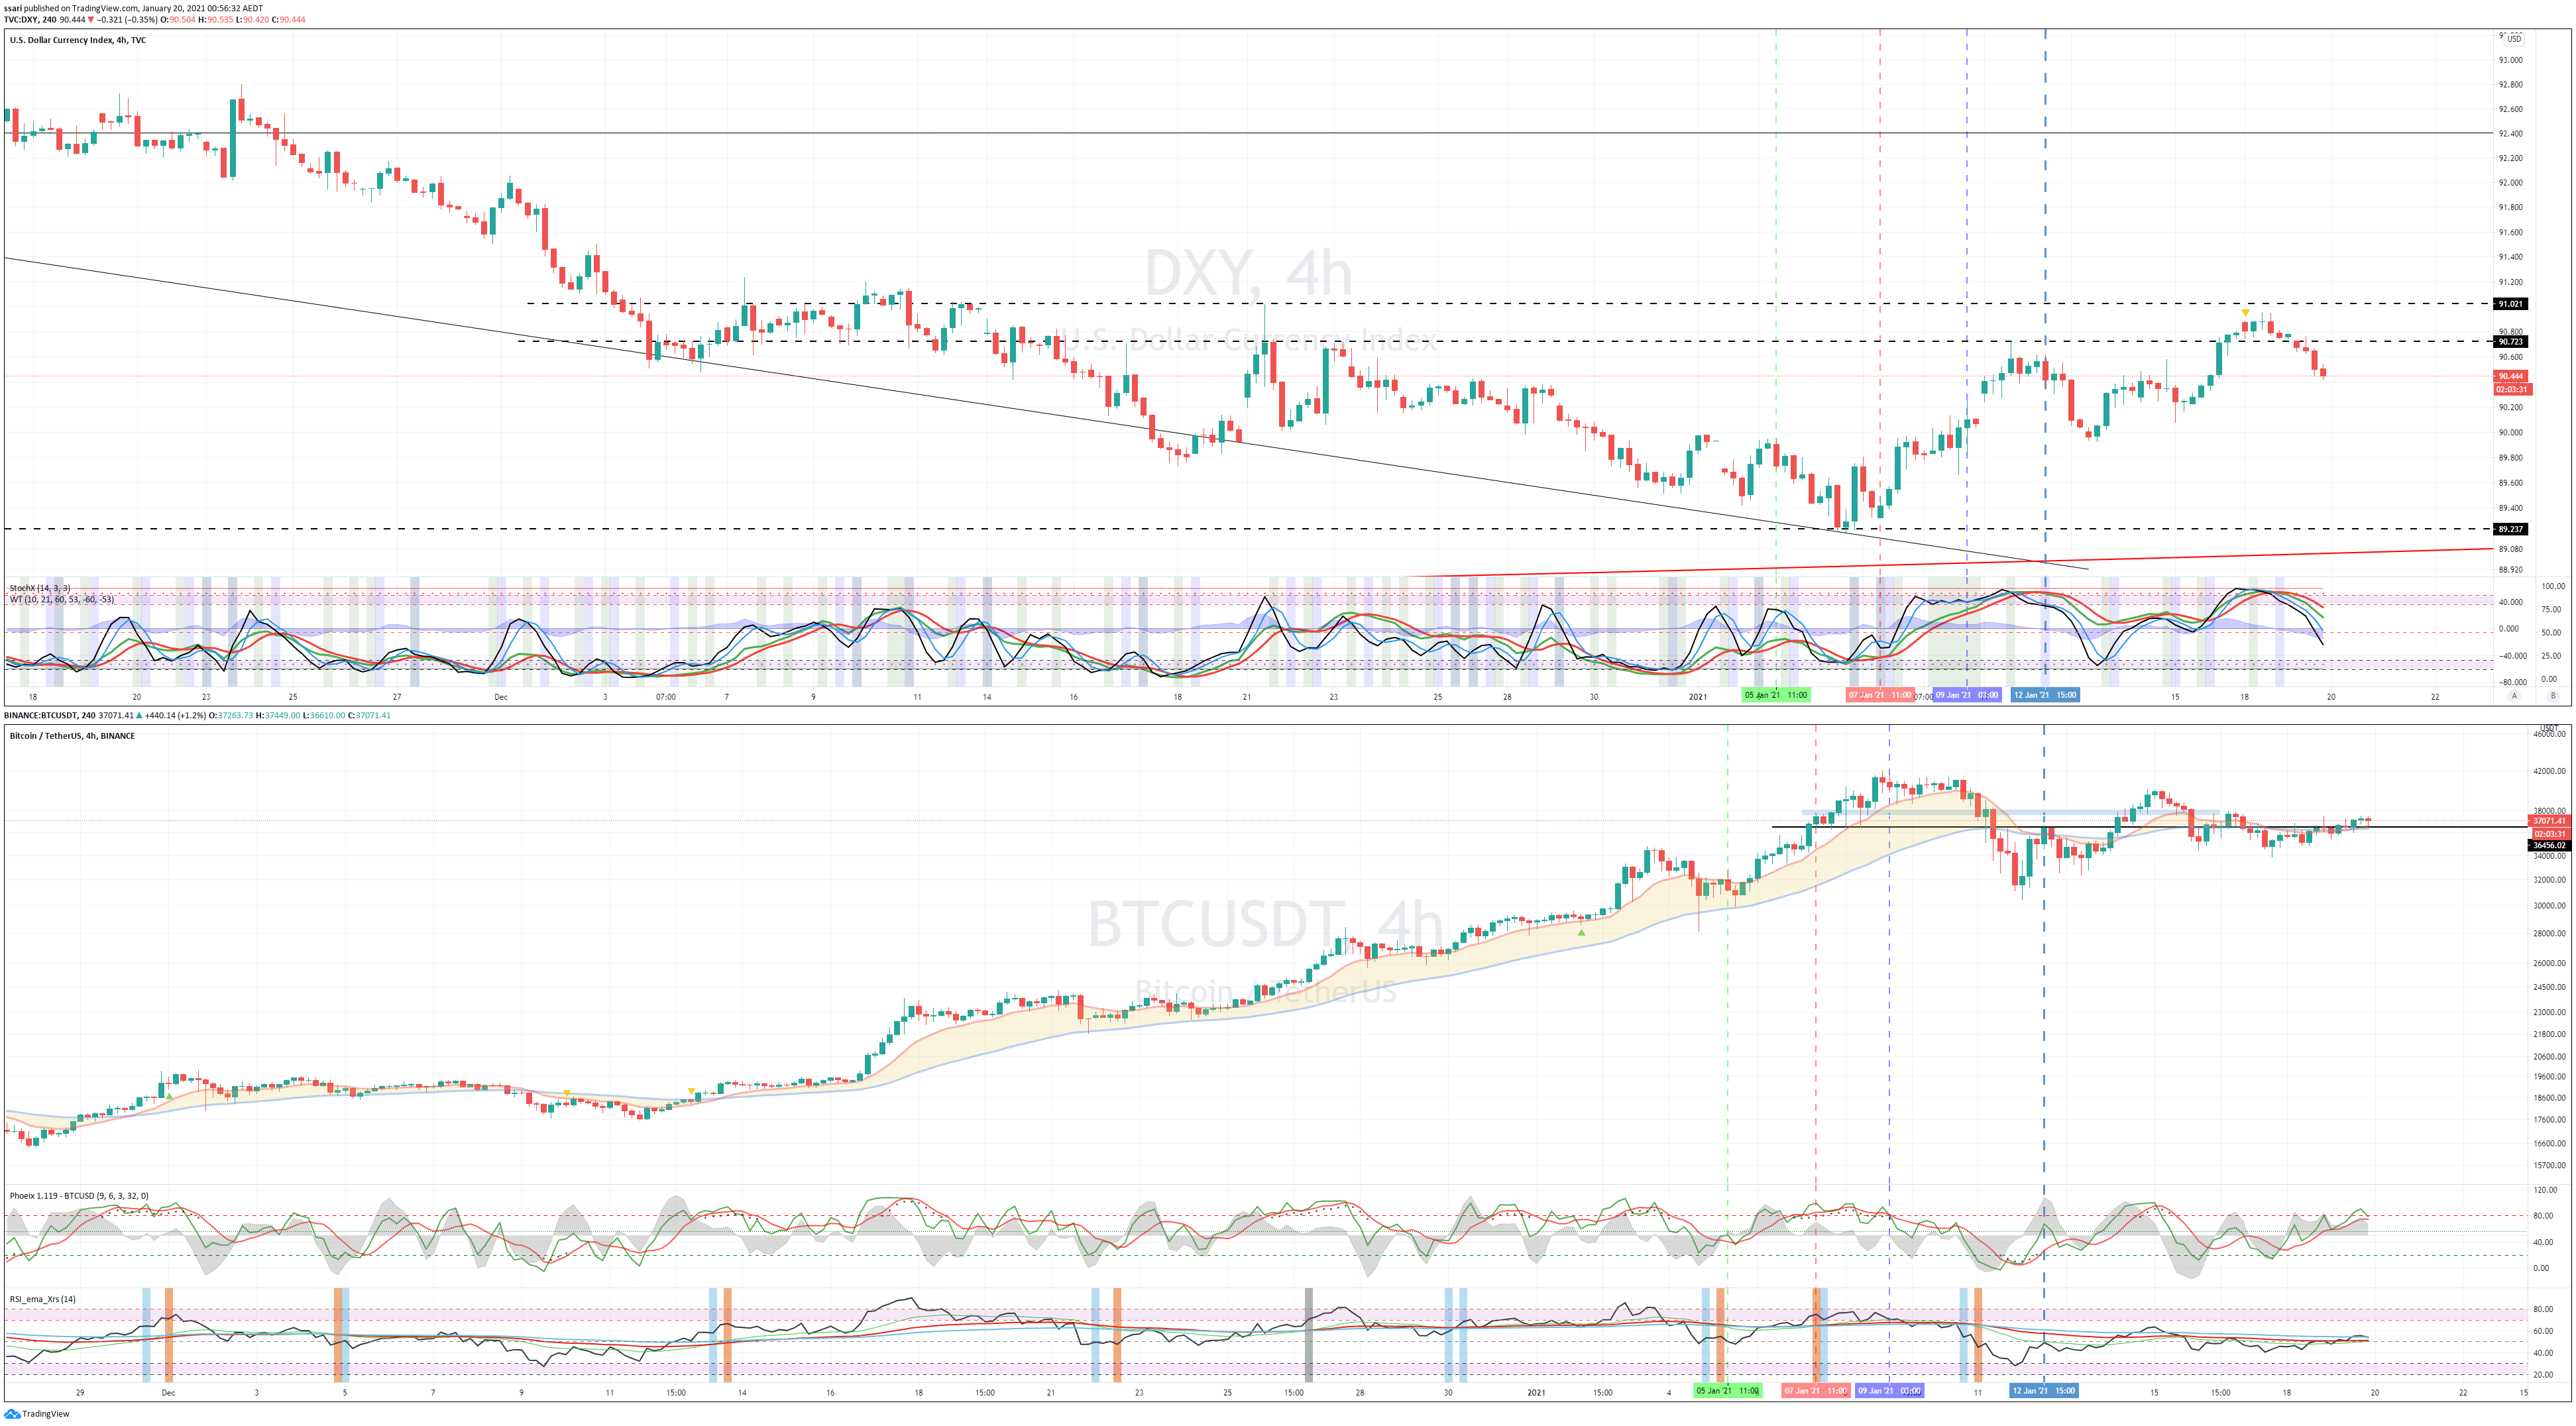Viewport: 2576px width, 1426px height.
Task: Click the TradingView text beside the logo
Action: point(46,1415)
